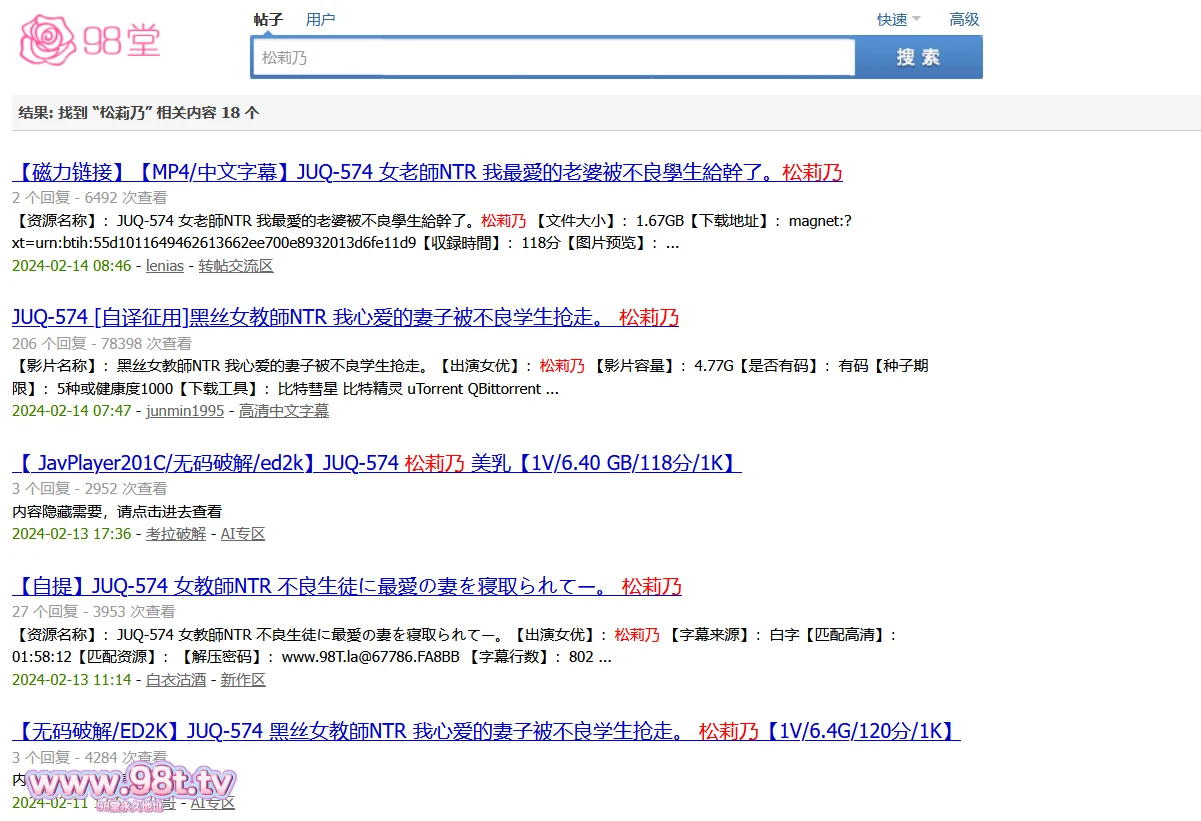Open author 考拉破解 profile link

coord(175,534)
